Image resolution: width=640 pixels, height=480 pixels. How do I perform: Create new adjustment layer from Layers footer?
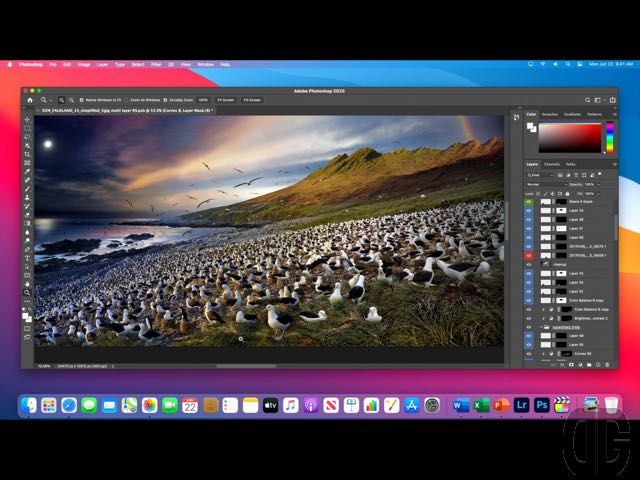580,364
